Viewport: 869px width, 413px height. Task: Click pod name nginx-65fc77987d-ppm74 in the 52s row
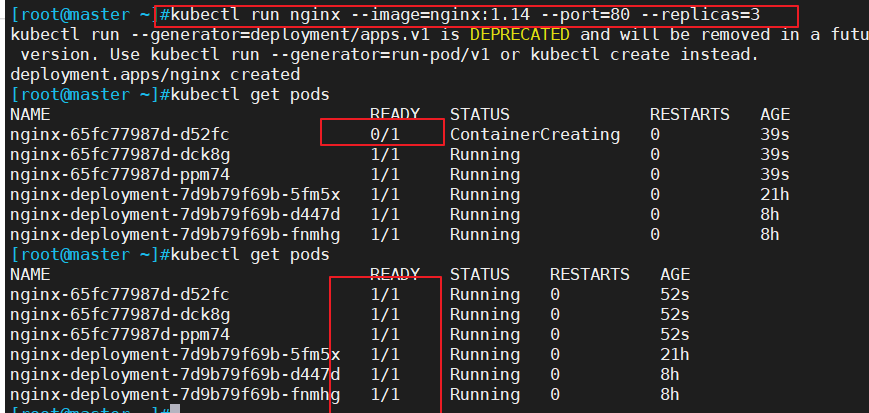[120, 334]
